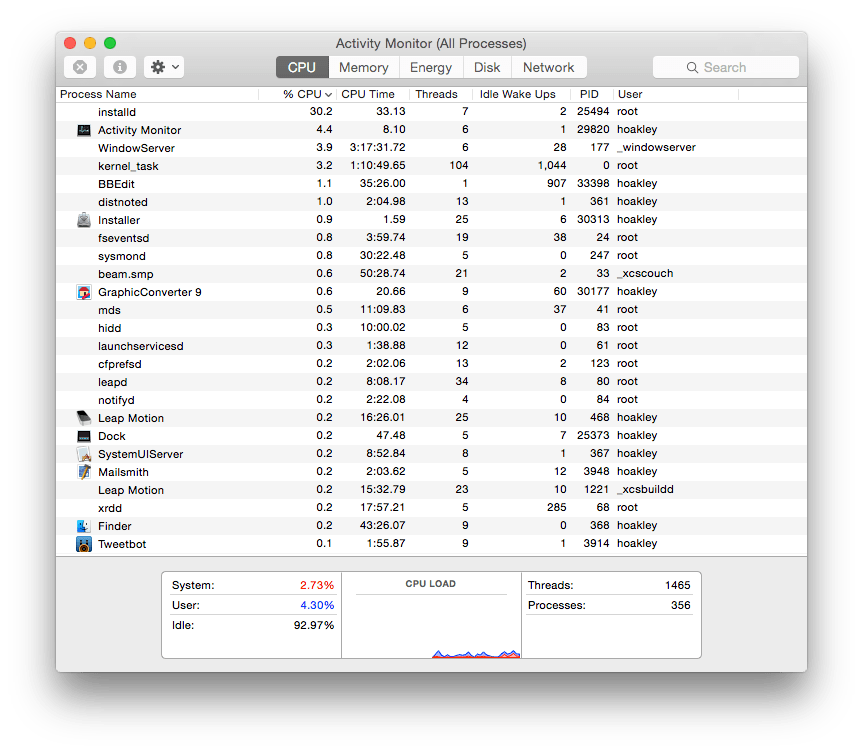This screenshot has width=863, height=752.
Task: Click the PID column header
Action: (x=589, y=93)
